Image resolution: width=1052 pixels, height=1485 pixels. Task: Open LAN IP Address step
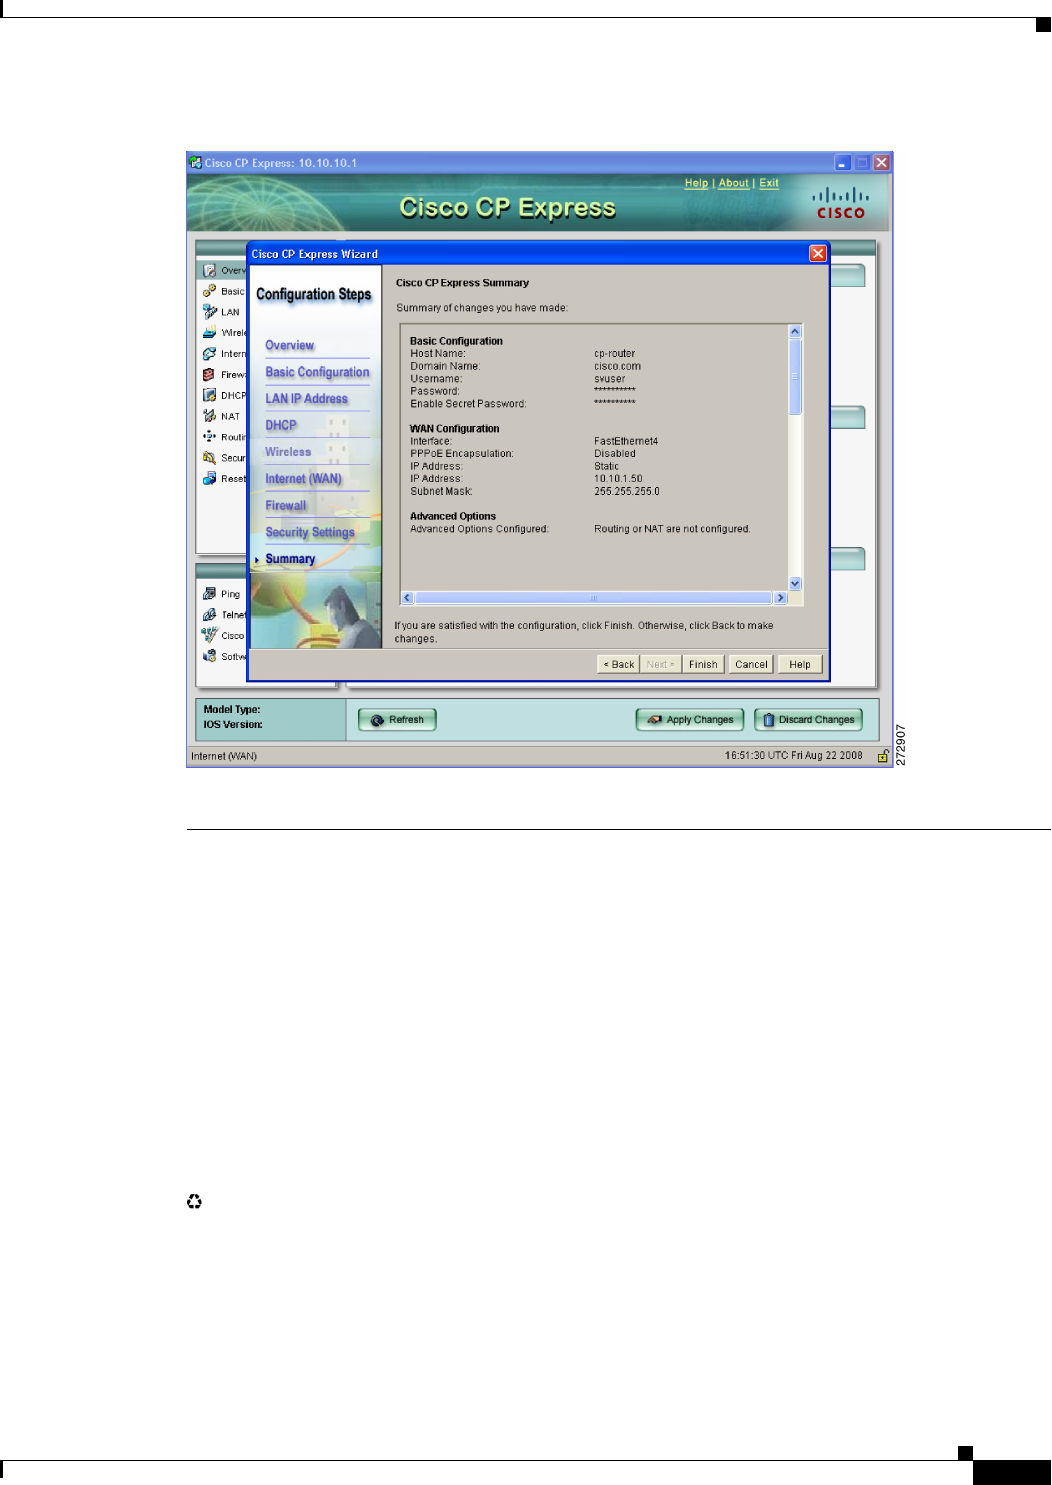click(x=306, y=399)
